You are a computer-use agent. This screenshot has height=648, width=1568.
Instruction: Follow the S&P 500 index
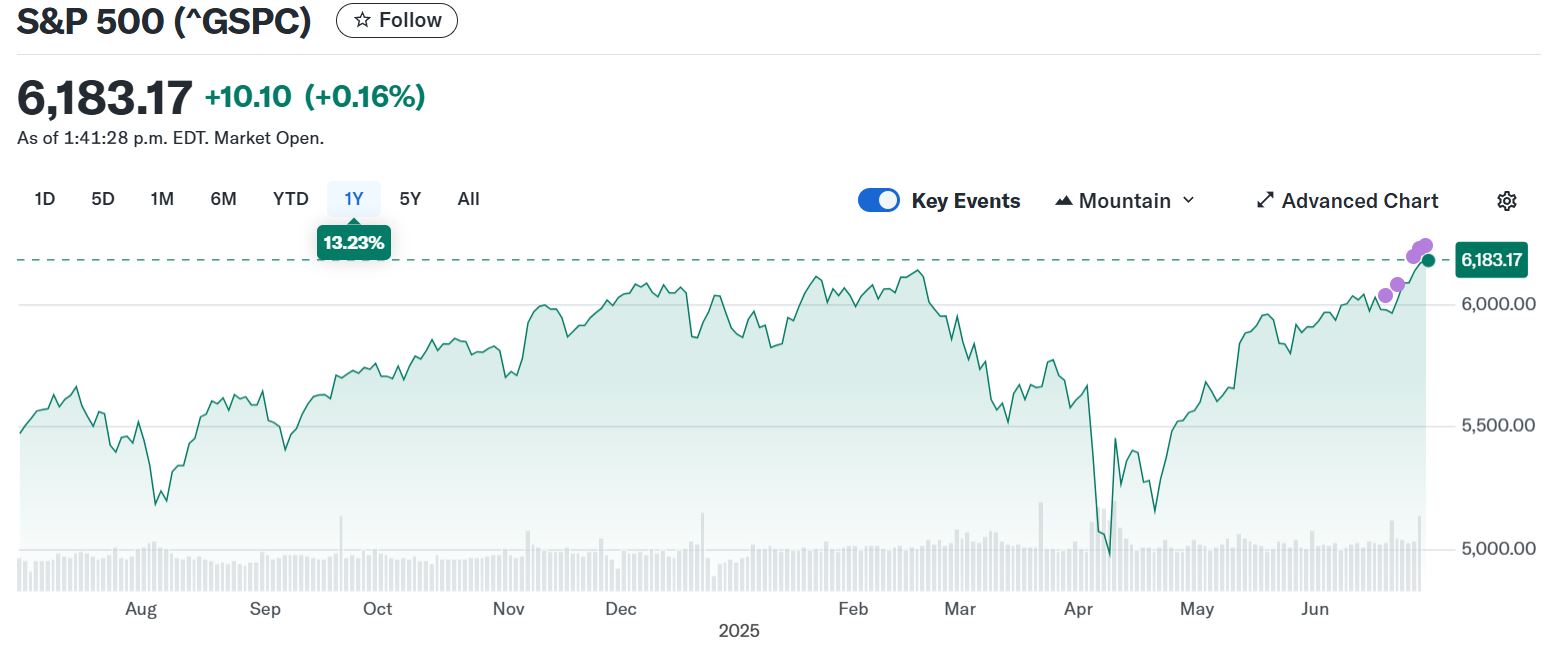[x=397, y=20]
